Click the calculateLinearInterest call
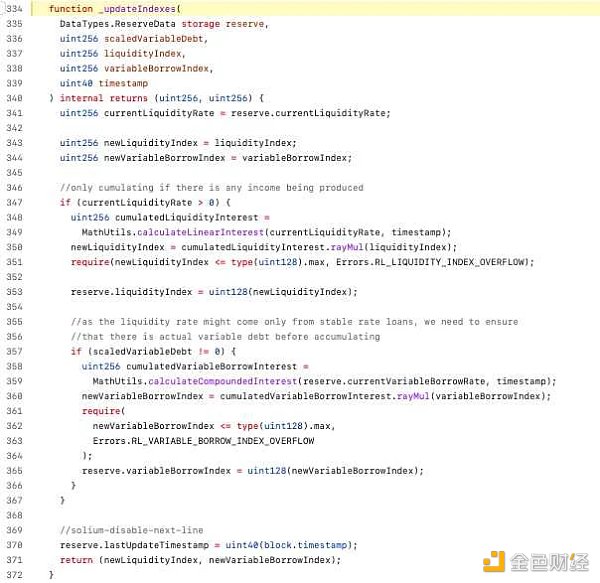 pos(200,232)
